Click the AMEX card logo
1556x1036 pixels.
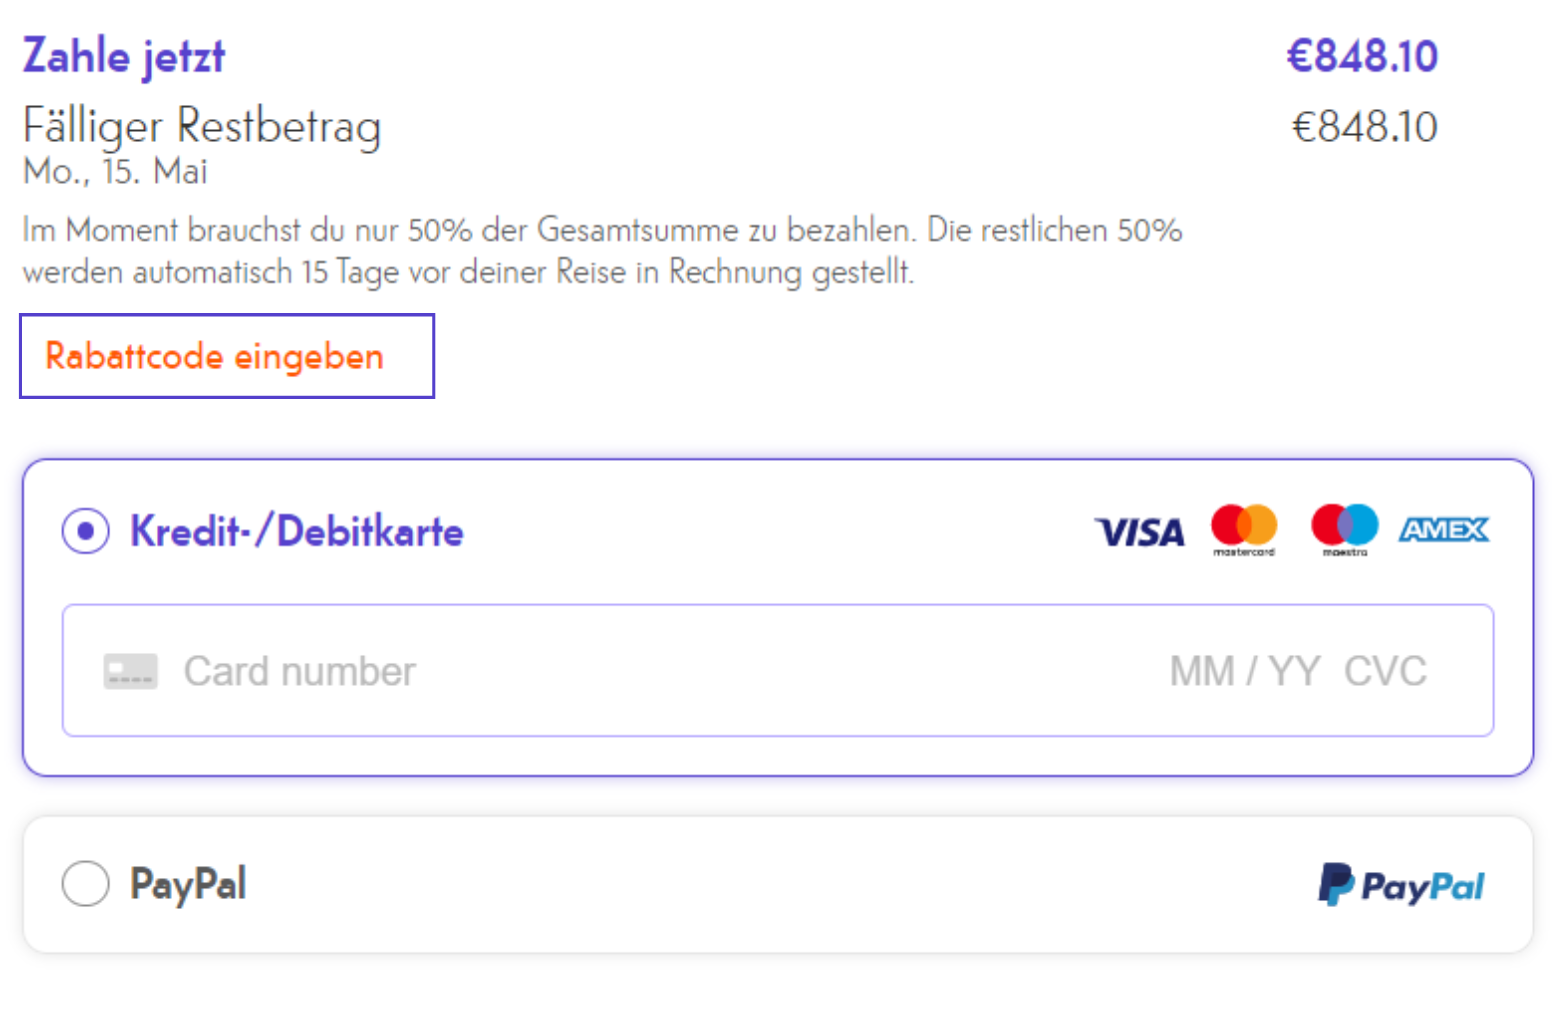[x=1444, y=529]
